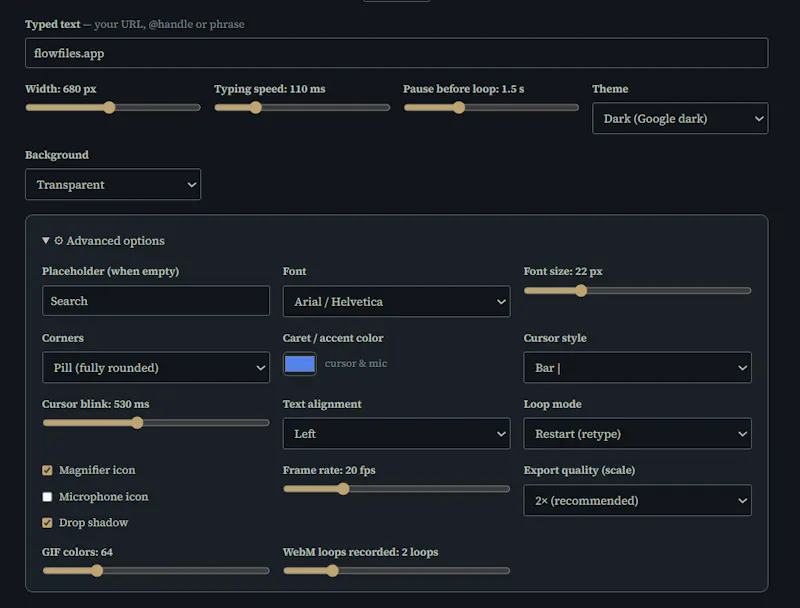Click the 'Pause before loop: 1.5 s' label

point(463,89)
